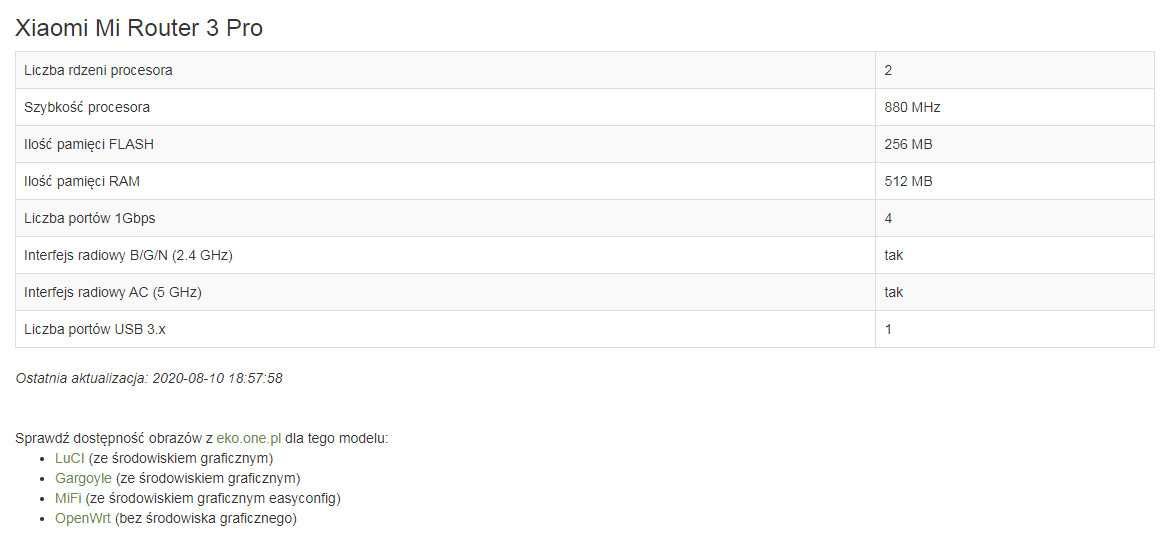Click the Xiaomi Mi Router 3 Pro heading
1167x543 pixels.
(x=139, y=28)
